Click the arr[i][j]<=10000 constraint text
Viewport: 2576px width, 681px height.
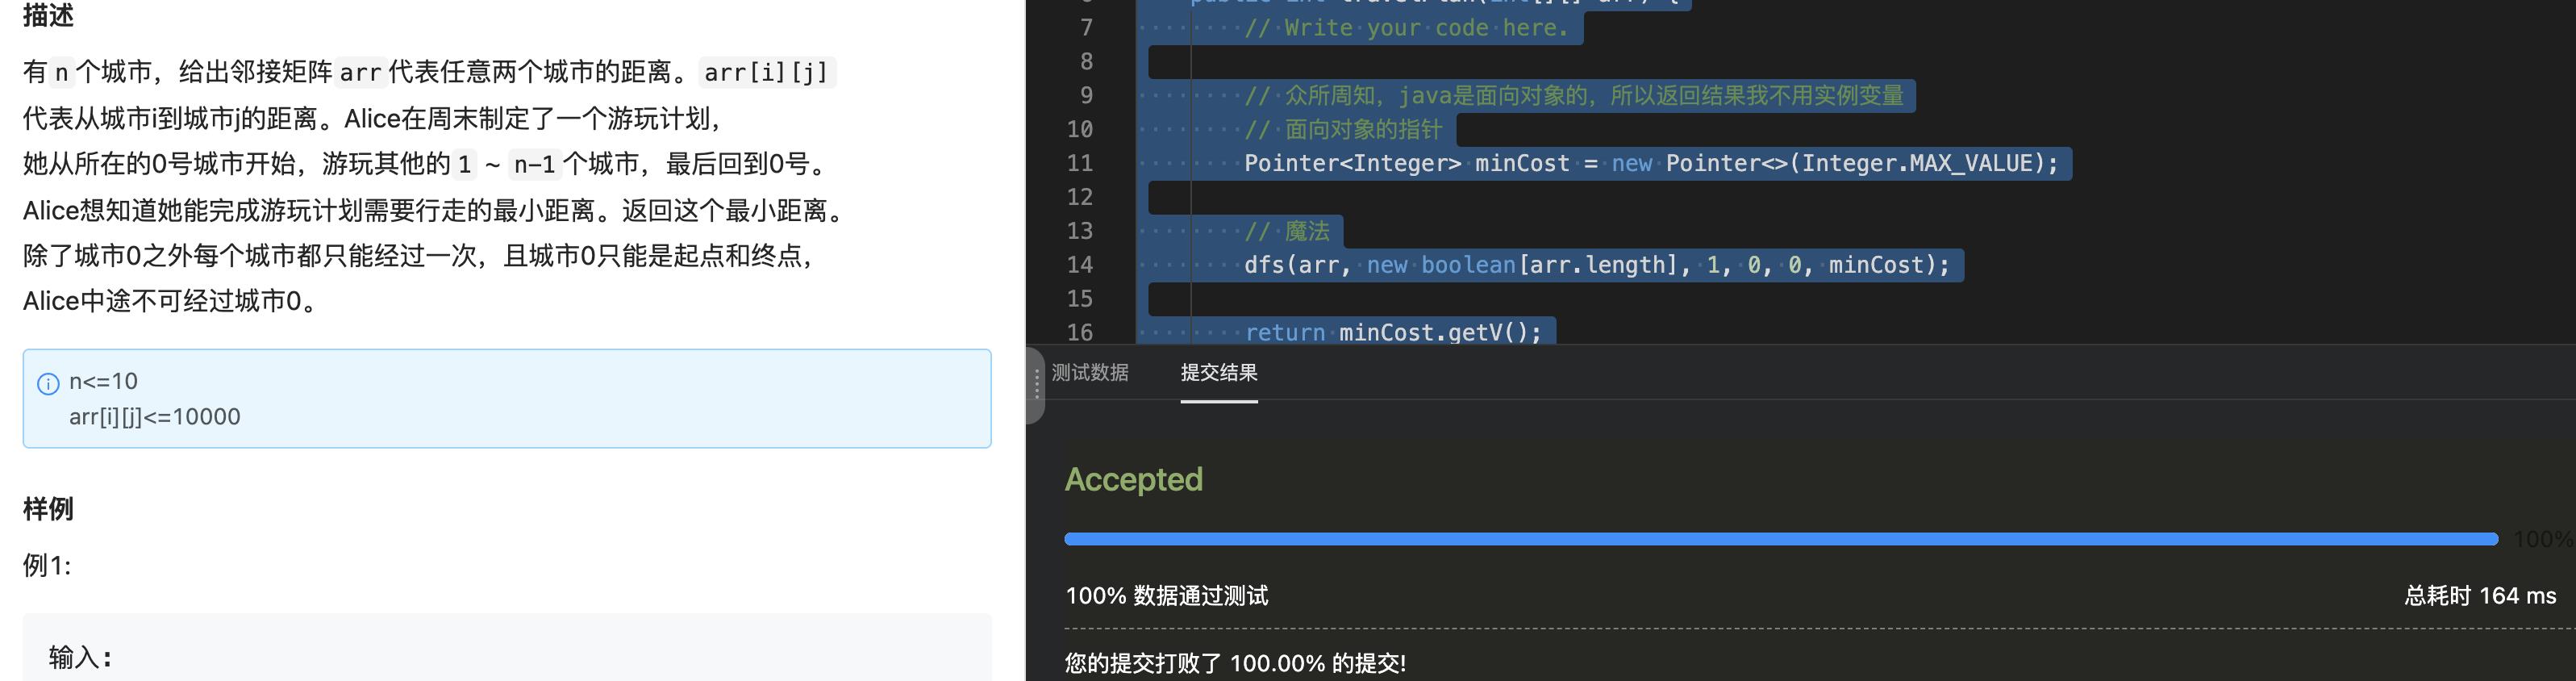coord(155,417)
